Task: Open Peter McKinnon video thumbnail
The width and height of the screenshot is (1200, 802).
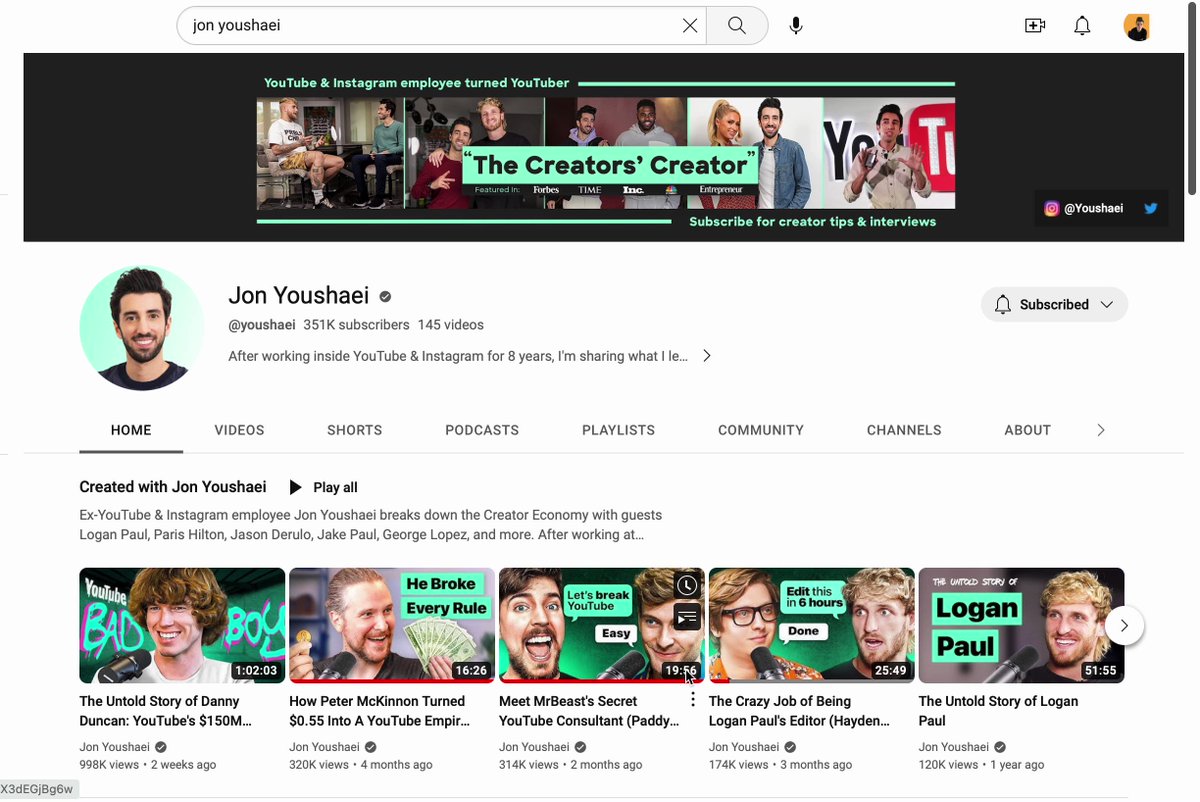Action: tap(392, 626)
